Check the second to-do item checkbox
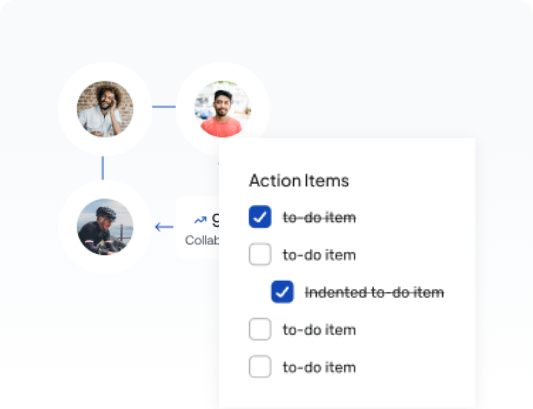533x409 pixels. (260, 254)
